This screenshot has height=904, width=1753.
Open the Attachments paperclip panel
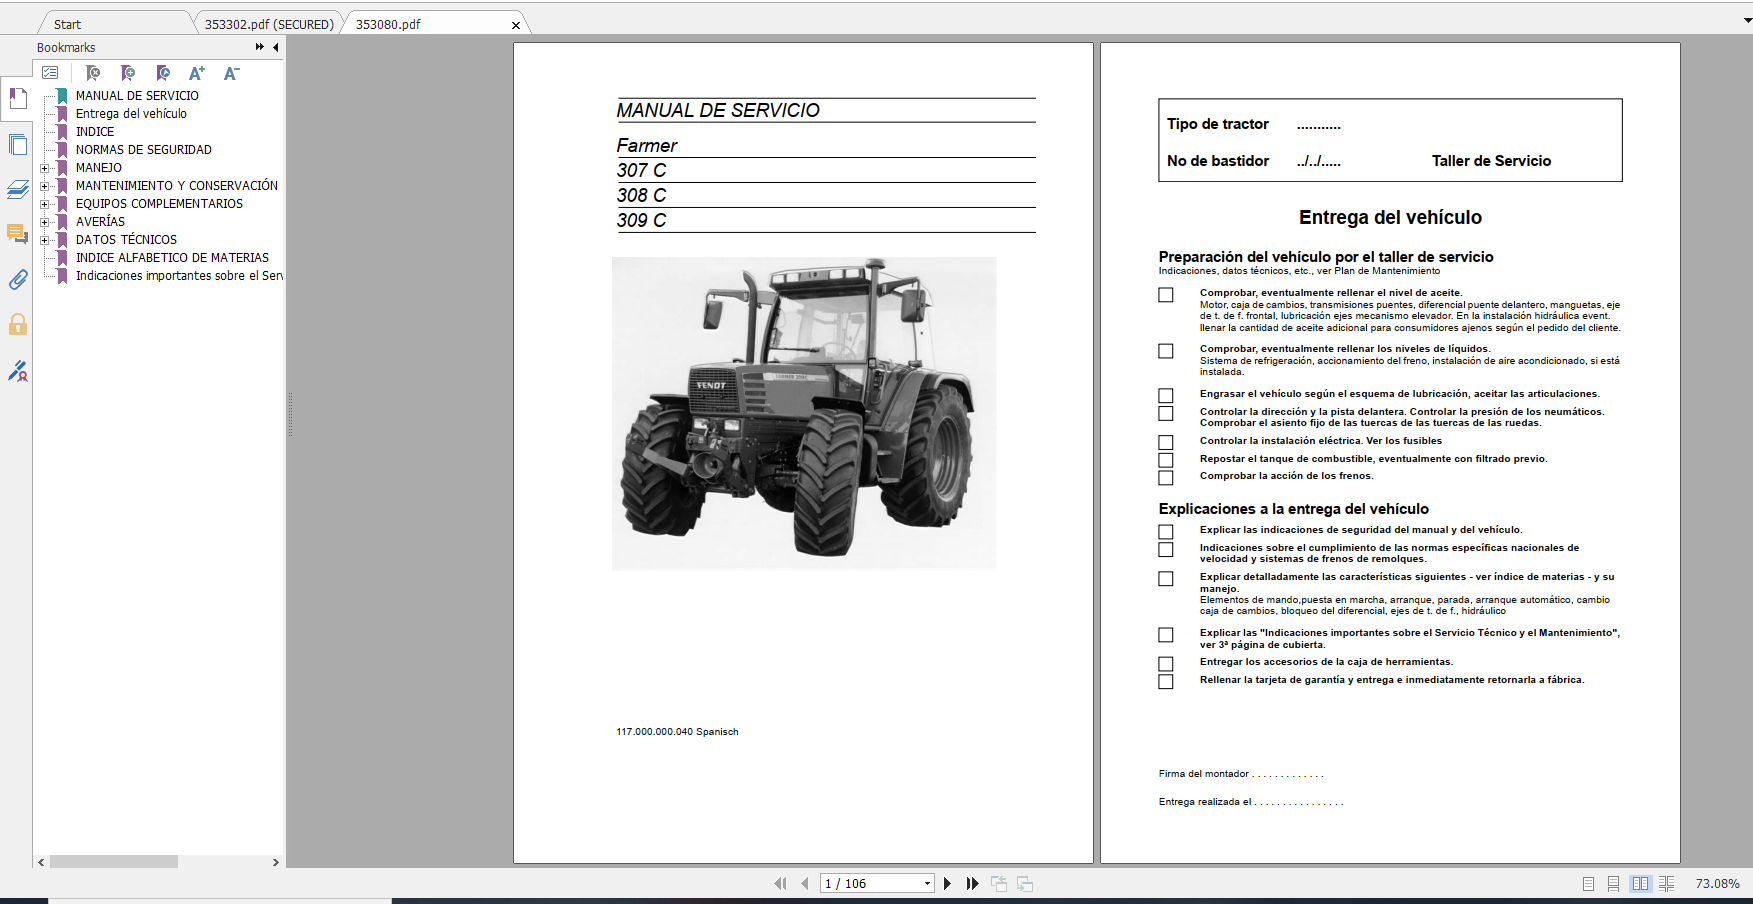click(x=17, y=279)
